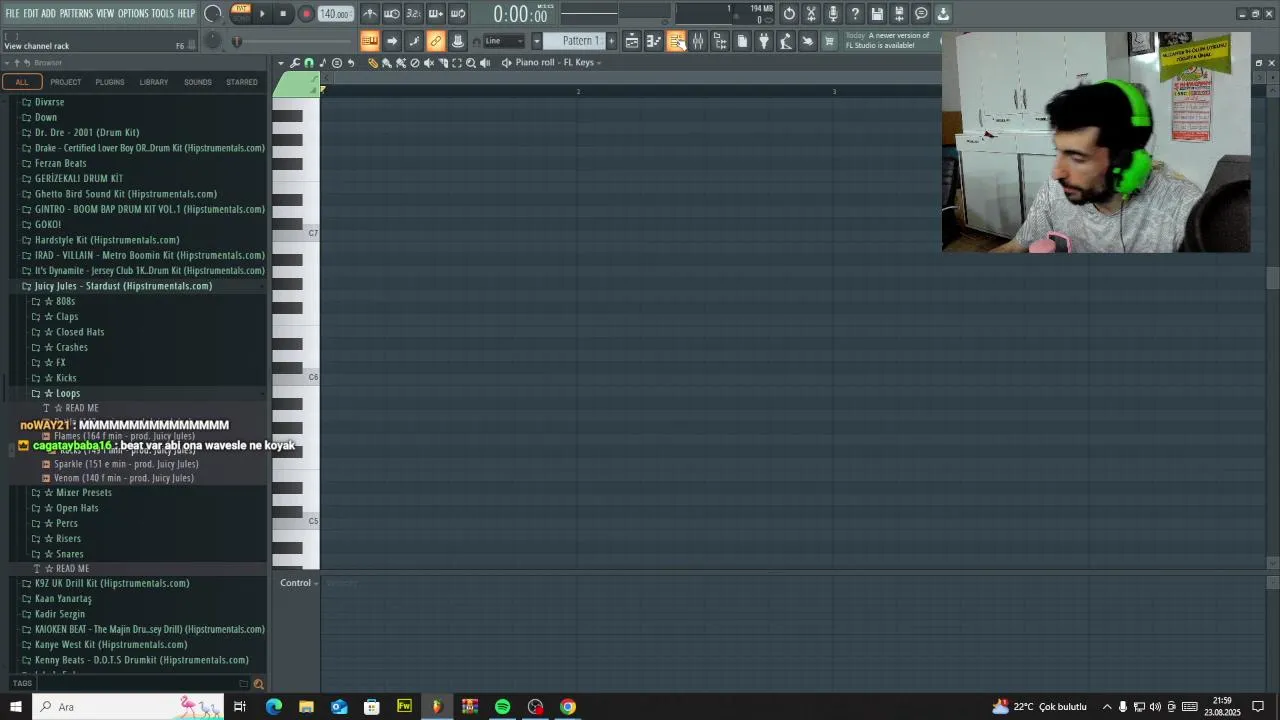The height and width of the screenshot is (720, 1280).
Task: Switch to PLUGINS browser tab
Action: coord(110,82)
